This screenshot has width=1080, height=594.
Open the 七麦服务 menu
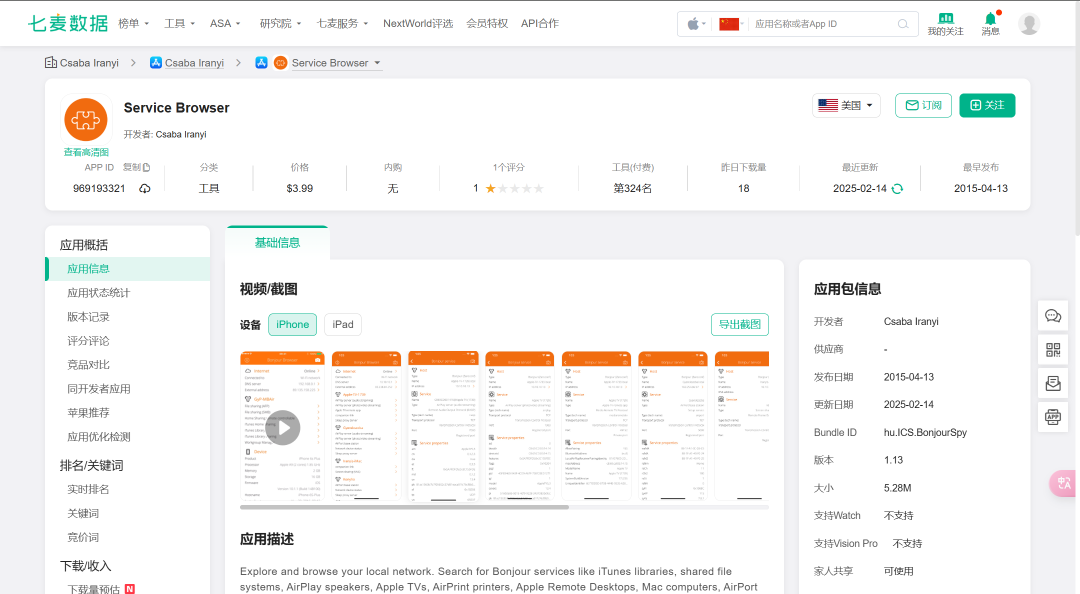342,23
